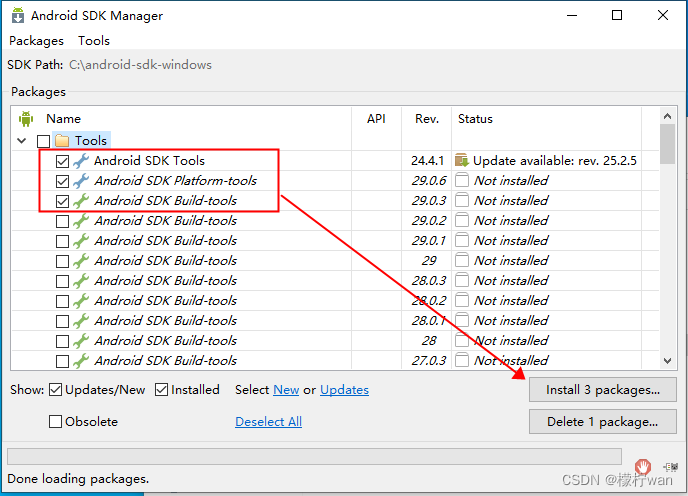Click the update available status icon
The width and height of the screenshot is (688, 496).
coord(461,161)
